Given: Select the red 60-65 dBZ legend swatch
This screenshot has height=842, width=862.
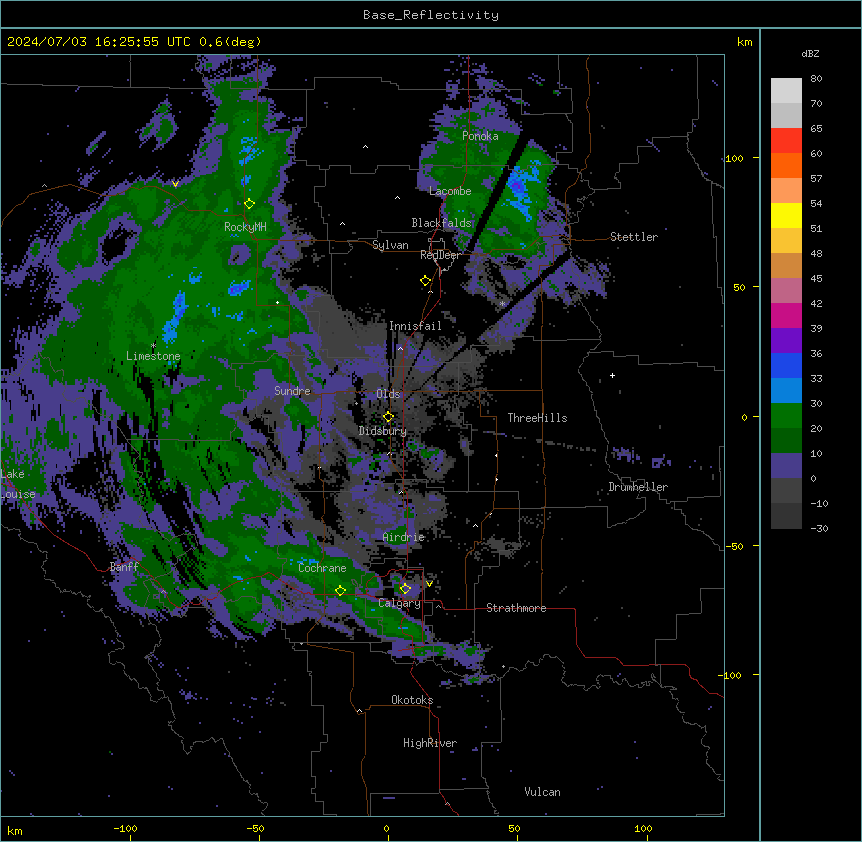Looking at the screenshot, I should tap(786, 141).
